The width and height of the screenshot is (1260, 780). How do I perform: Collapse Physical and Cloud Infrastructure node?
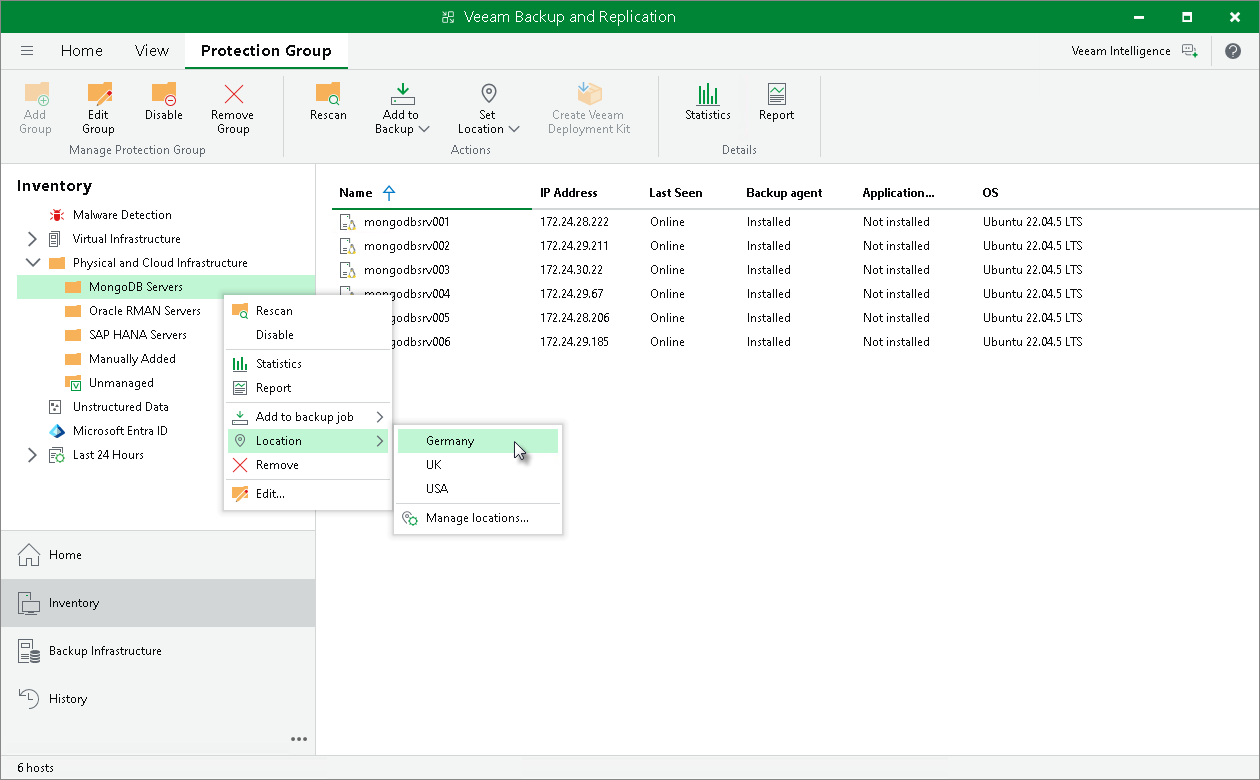coord(32,263)
